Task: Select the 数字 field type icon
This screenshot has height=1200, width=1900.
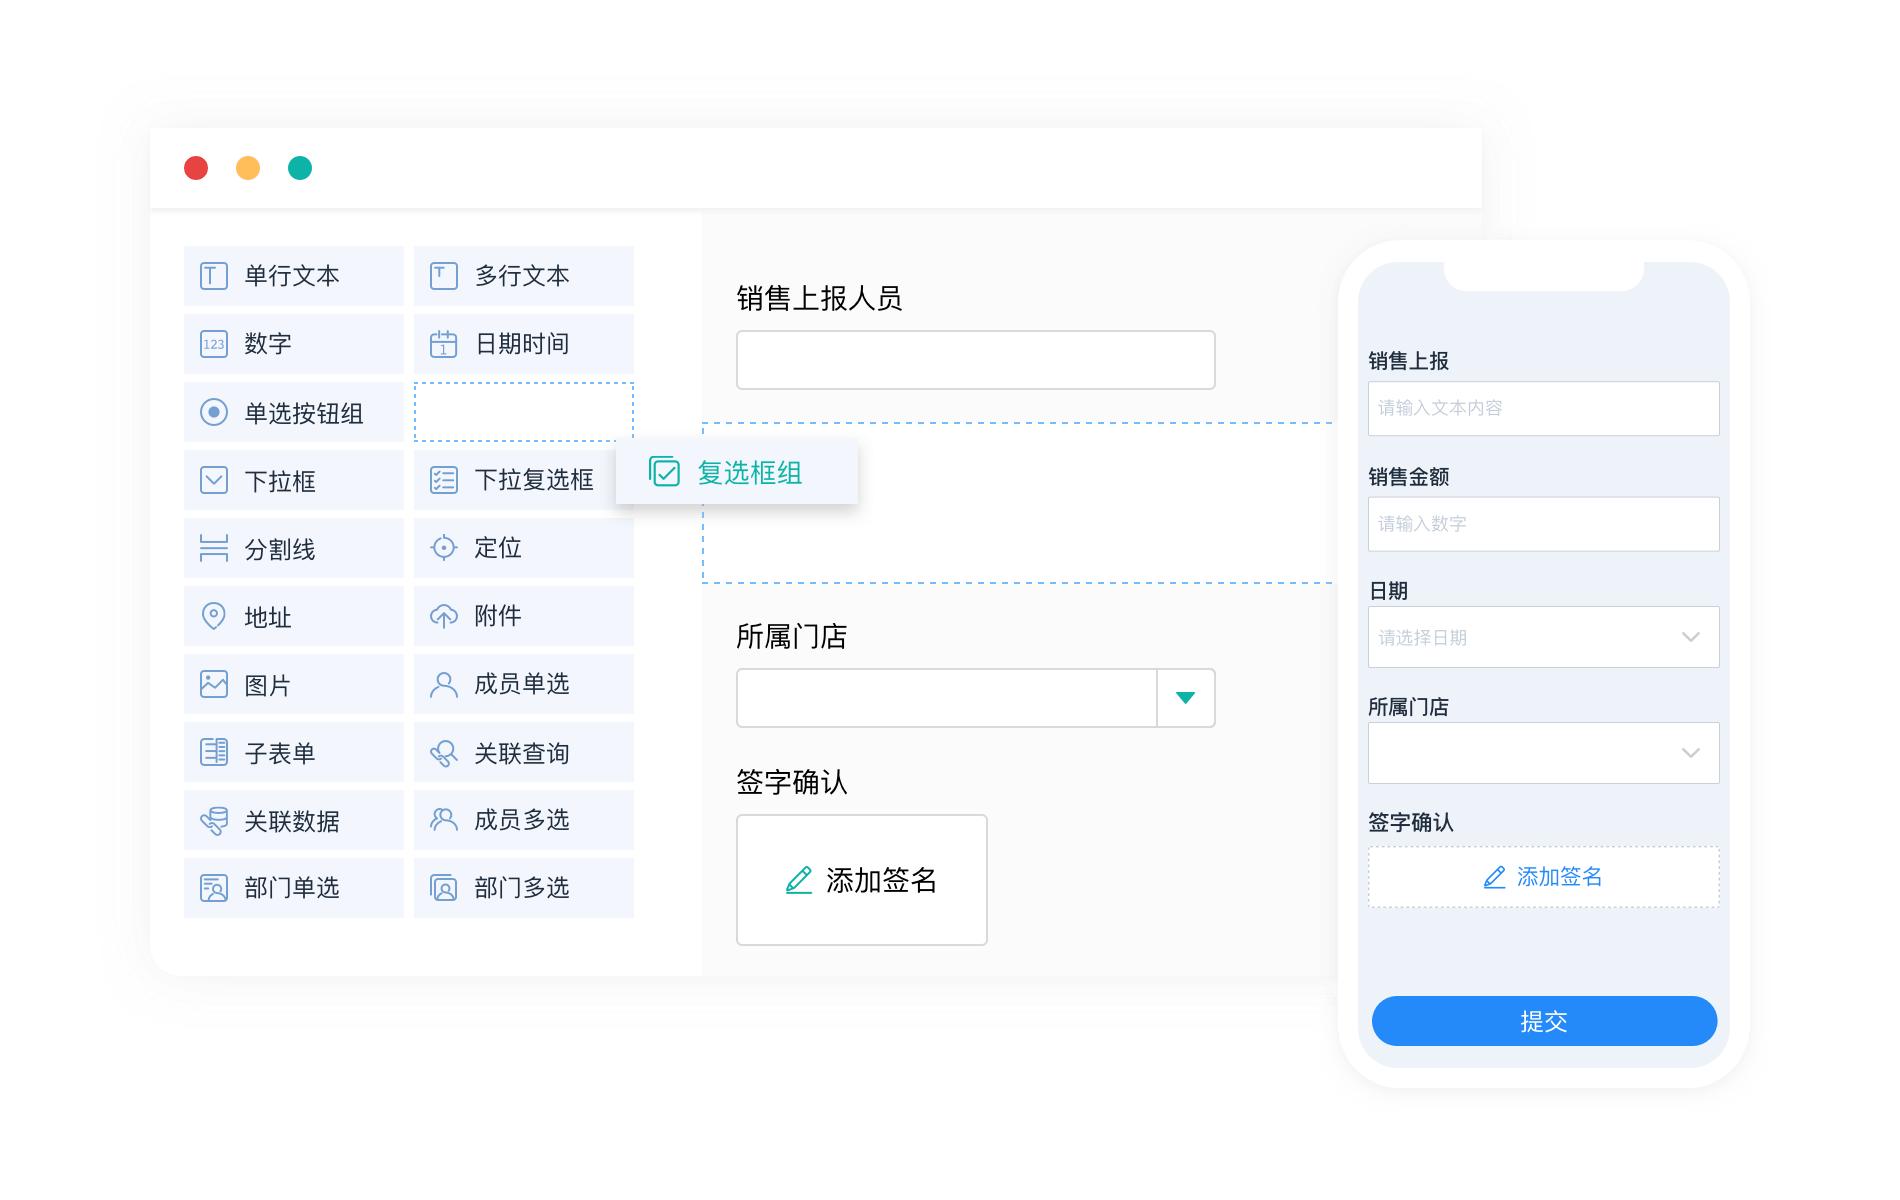Action: click(213, 344)
